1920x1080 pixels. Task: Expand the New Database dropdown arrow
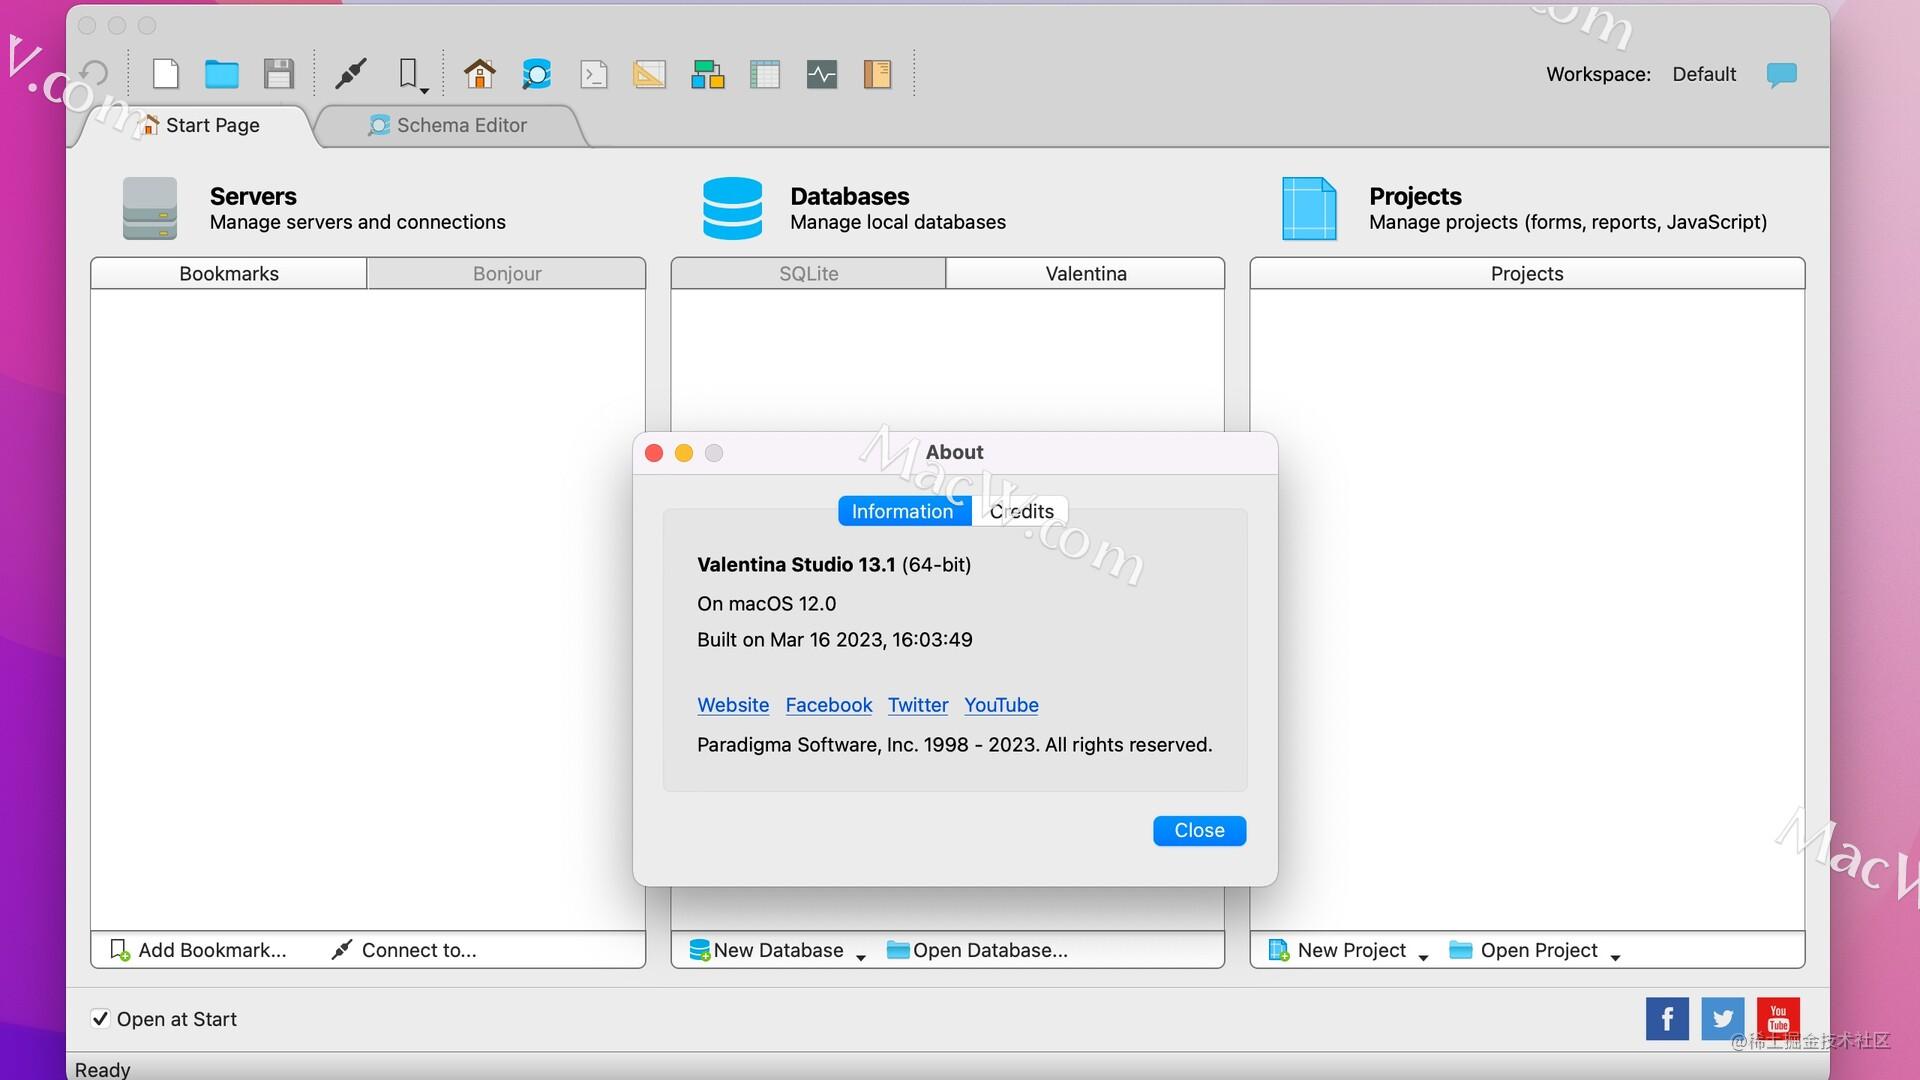tap(861, 957)
